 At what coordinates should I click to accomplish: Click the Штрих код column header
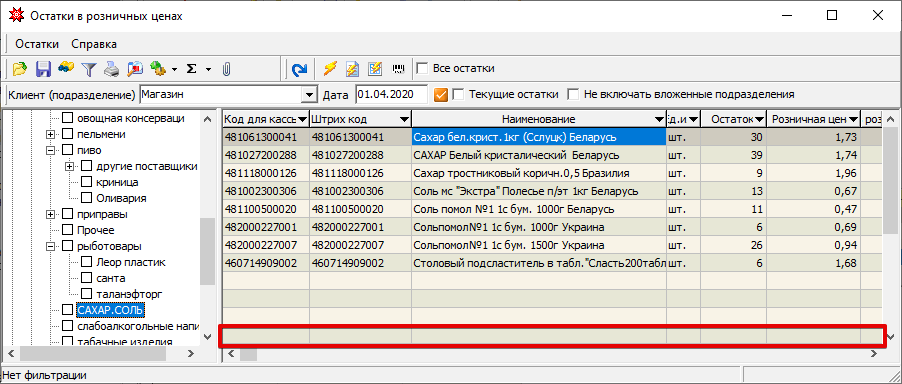(361, 120)
